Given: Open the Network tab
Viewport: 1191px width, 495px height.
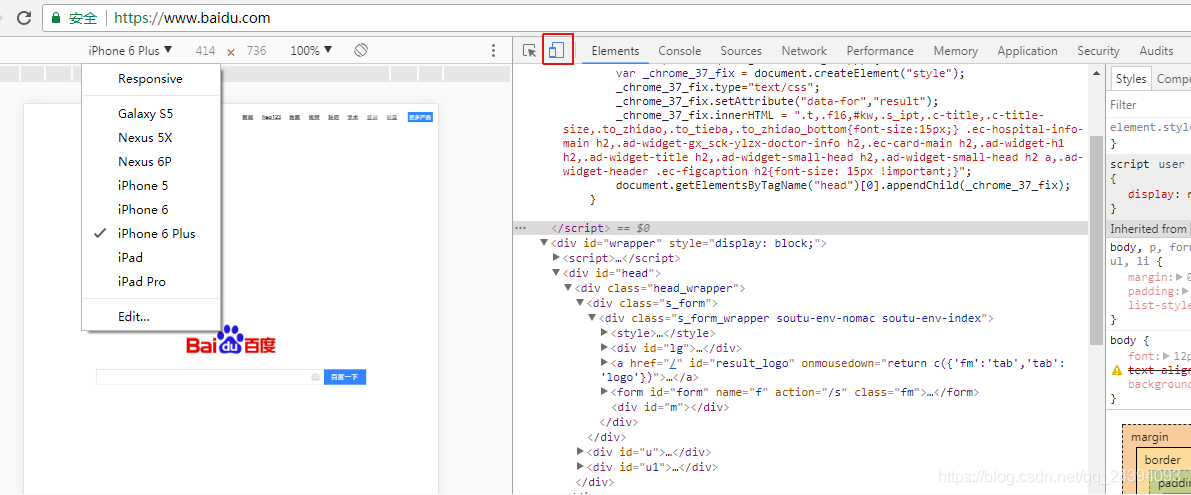Looking at the screenshot, I should click(x=804, y=51).
